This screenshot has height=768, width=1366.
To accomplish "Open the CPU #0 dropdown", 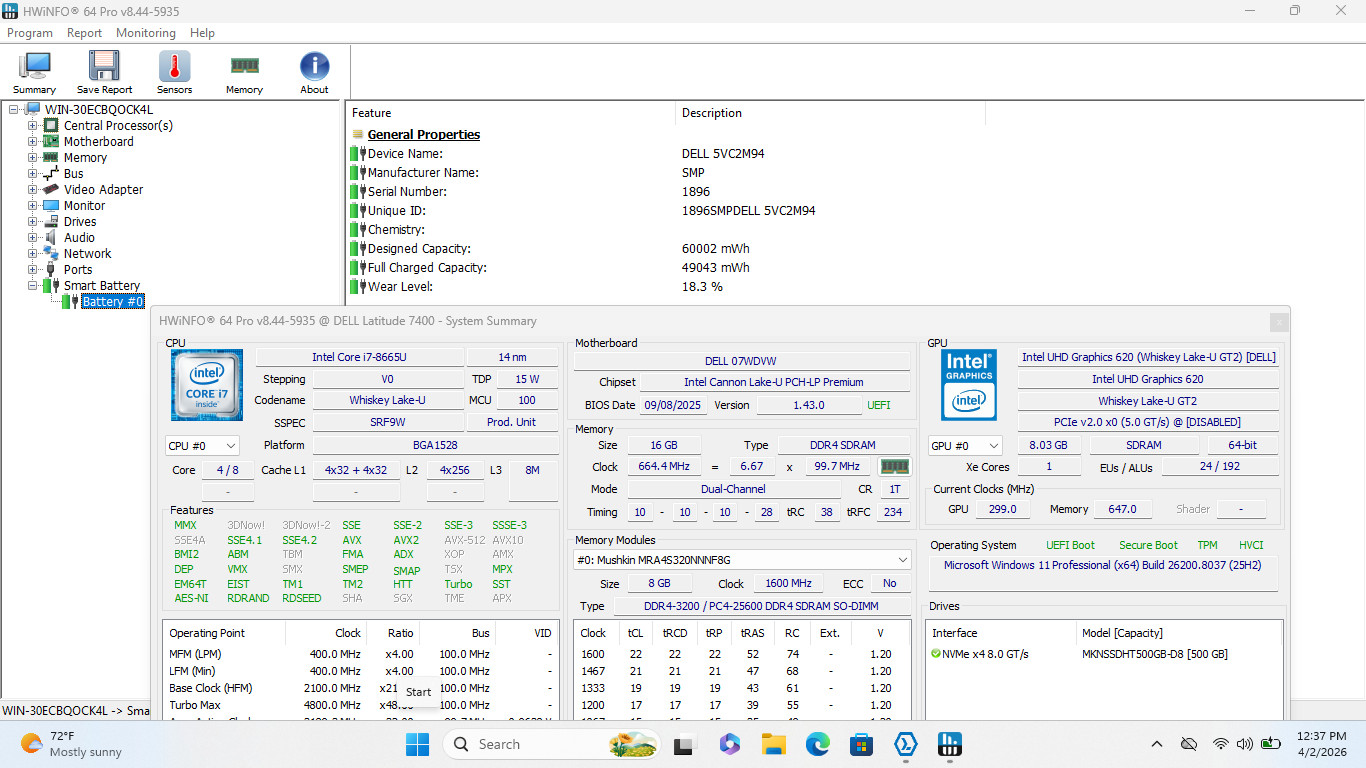I will coord(202,445).
